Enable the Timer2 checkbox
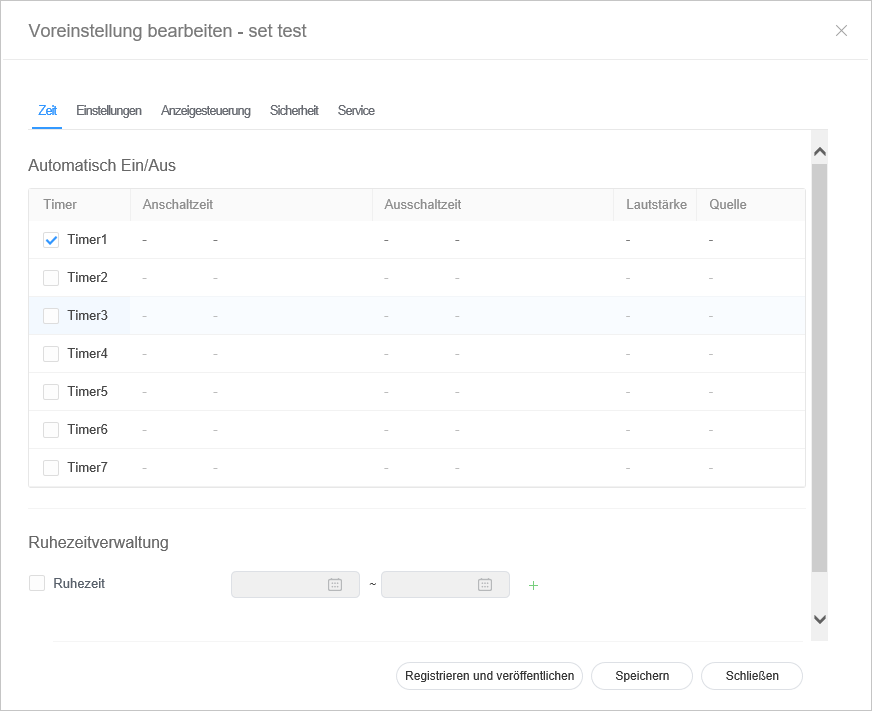 click(51, 278)
